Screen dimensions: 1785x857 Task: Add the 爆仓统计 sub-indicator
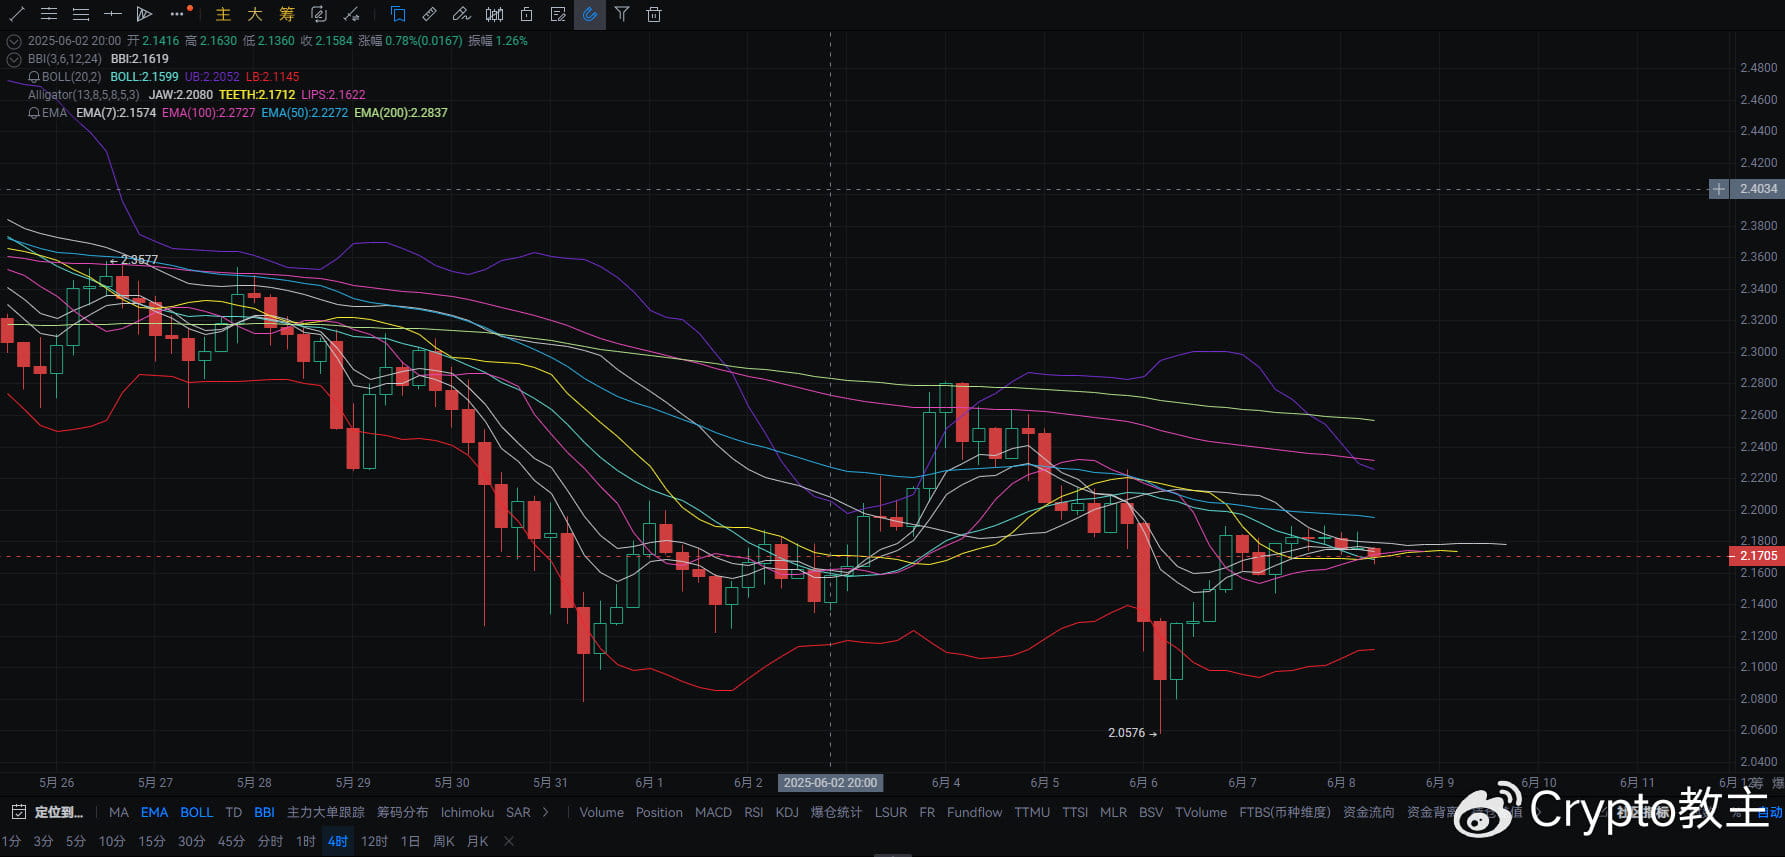tap(836, 812)
